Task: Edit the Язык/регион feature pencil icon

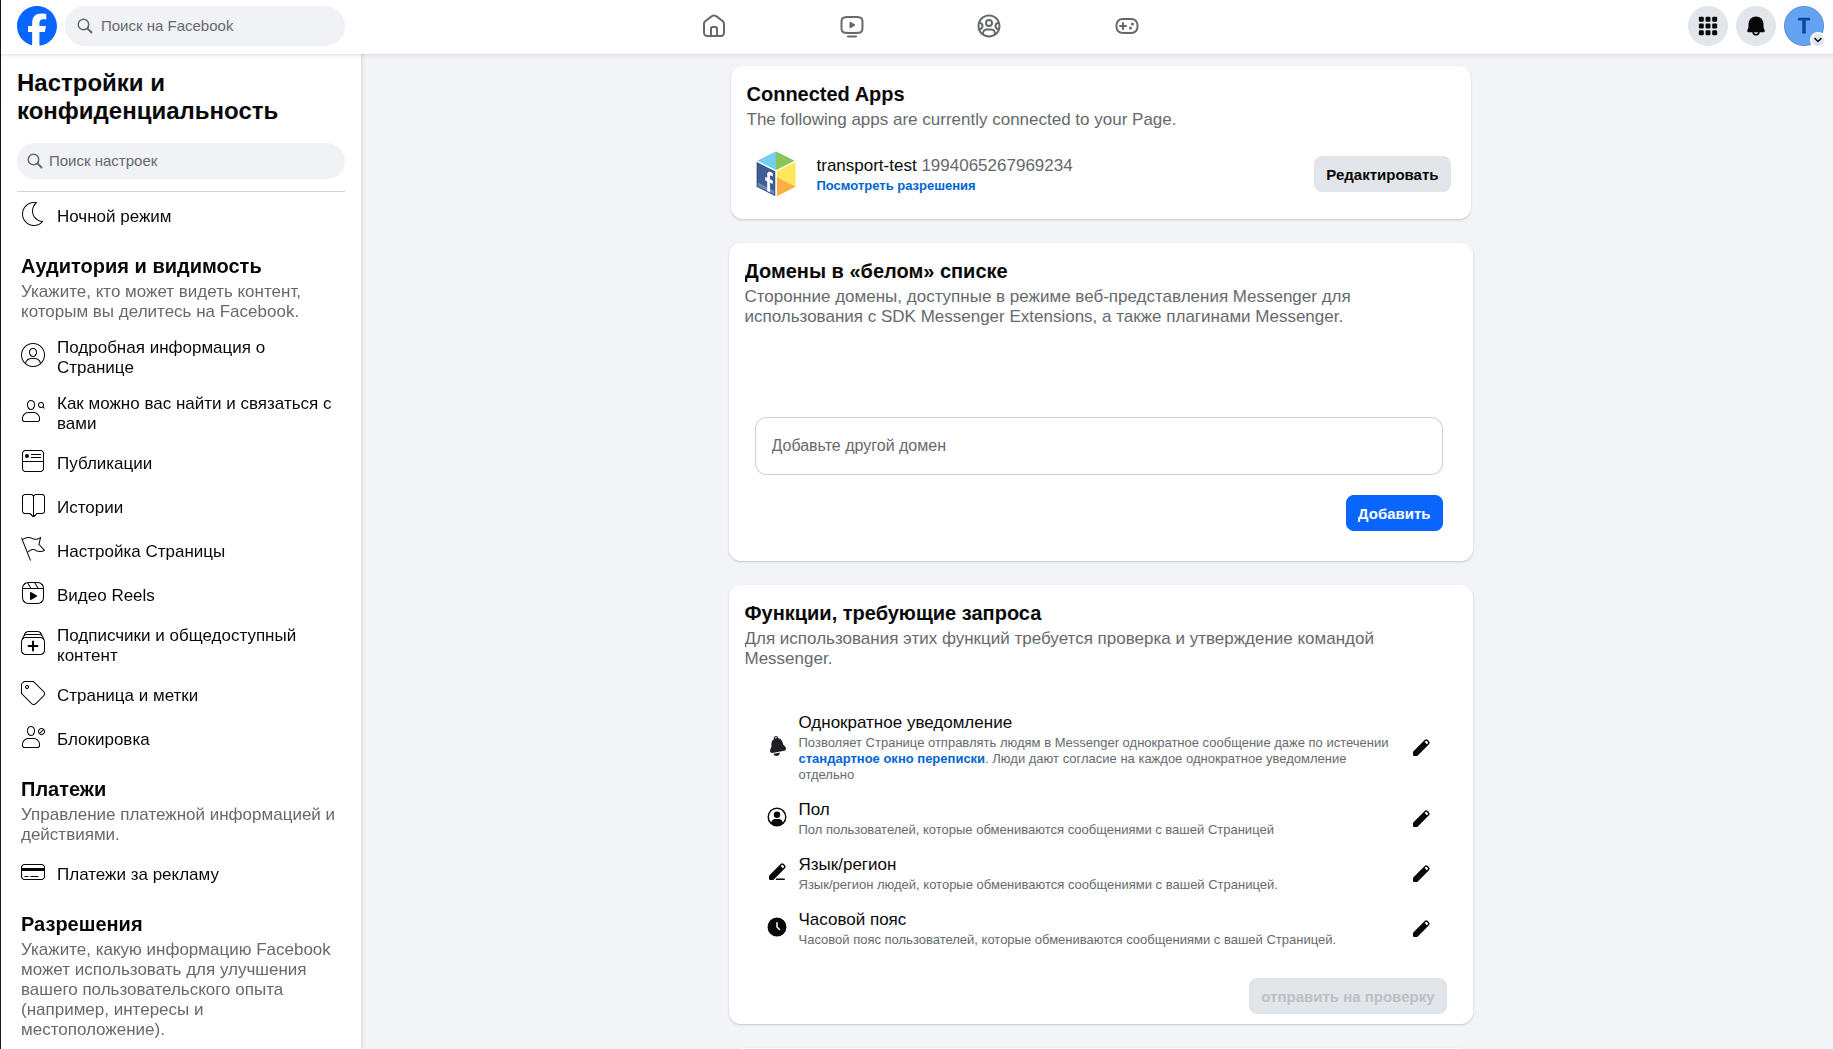Action: click(1421, 874)
